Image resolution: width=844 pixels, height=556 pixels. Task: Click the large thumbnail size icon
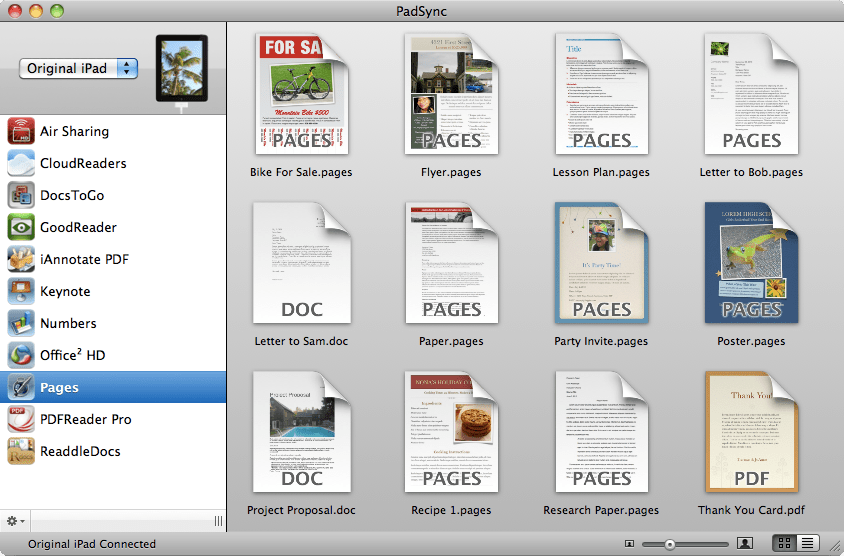point(745,543)
